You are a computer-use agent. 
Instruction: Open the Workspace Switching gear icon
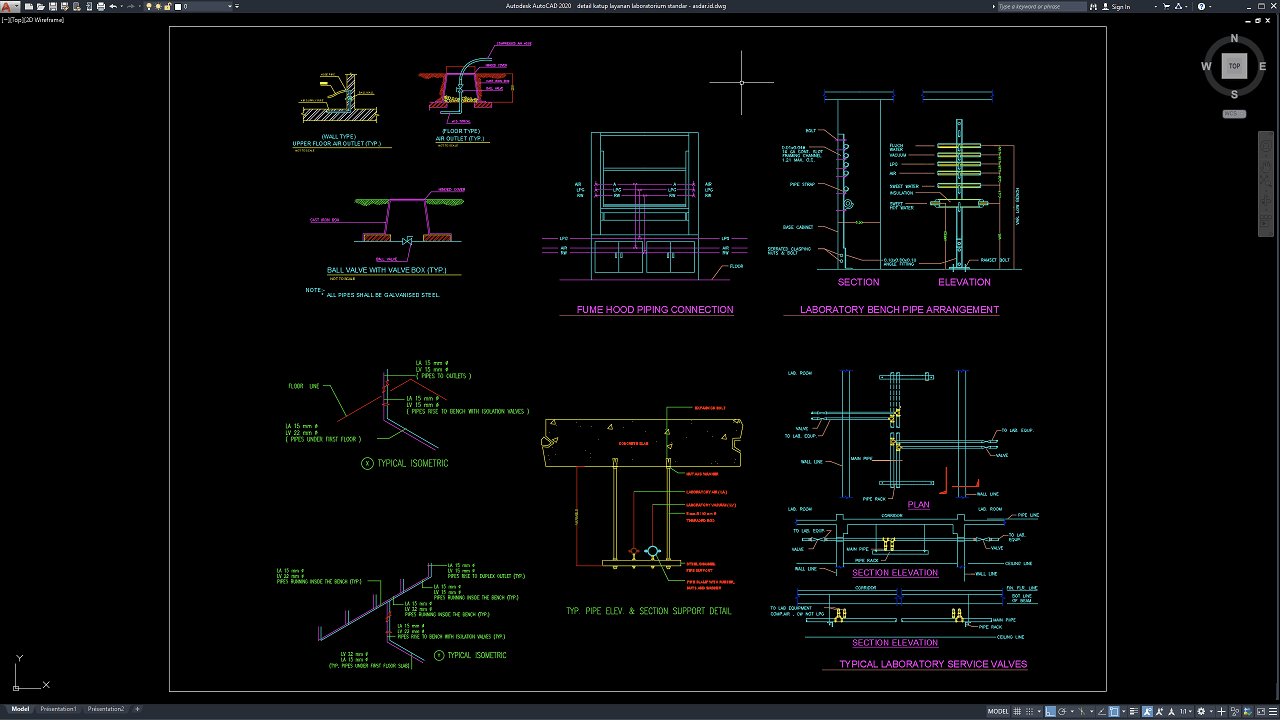1201,711
